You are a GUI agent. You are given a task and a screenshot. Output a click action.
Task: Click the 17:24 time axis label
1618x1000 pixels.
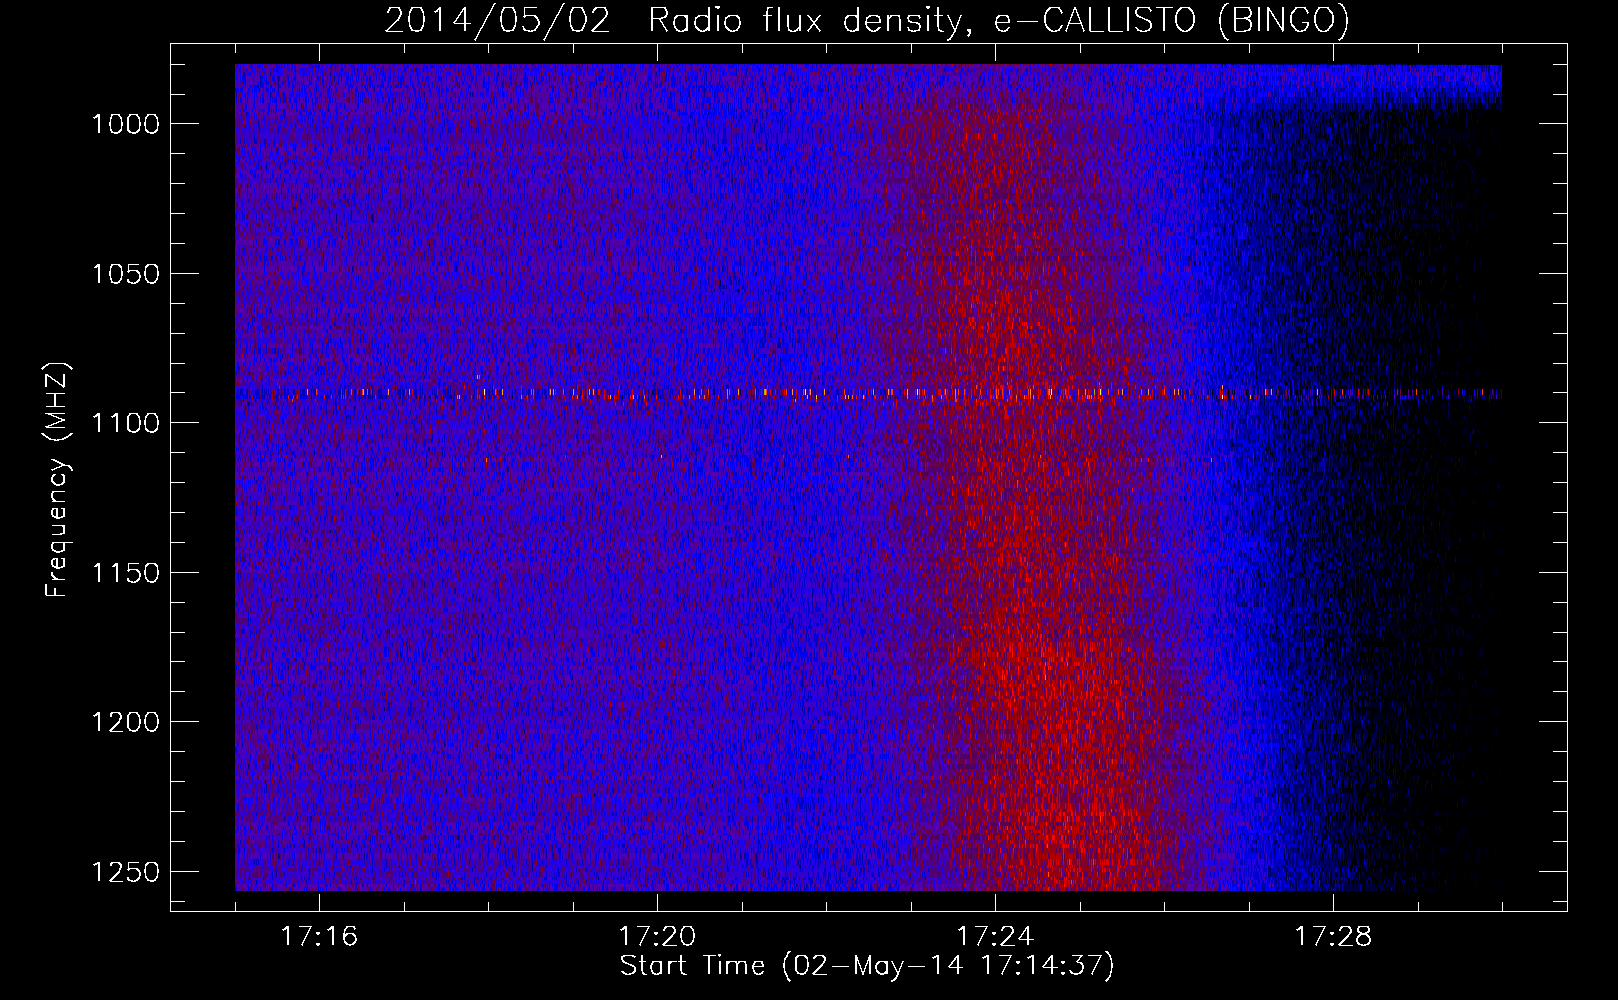coord(995,937)
